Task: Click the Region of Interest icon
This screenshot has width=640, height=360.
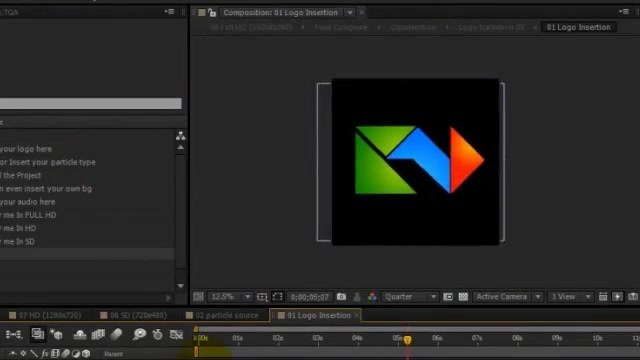Action: coord(448,297)
